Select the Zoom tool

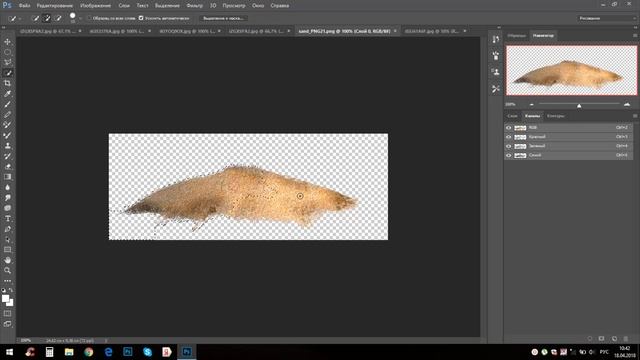point(7,270)
